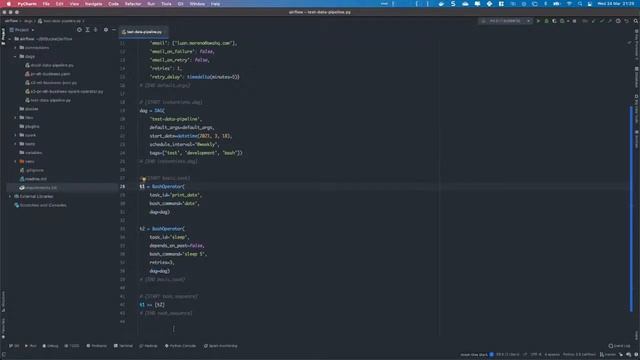
Task: Click the inspections checkmark widget in editor corner
Action: click(x=629, y=42)
